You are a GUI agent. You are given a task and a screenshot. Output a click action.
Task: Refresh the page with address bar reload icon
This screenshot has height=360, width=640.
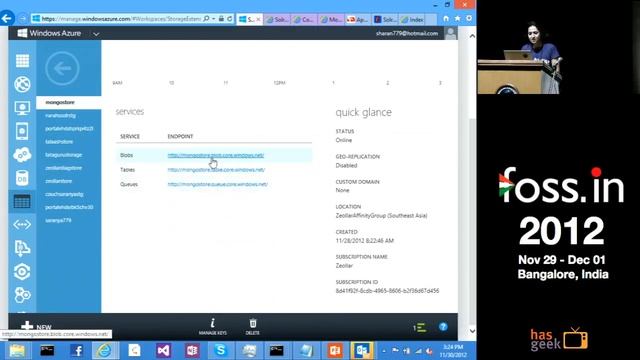pos(230,19)
